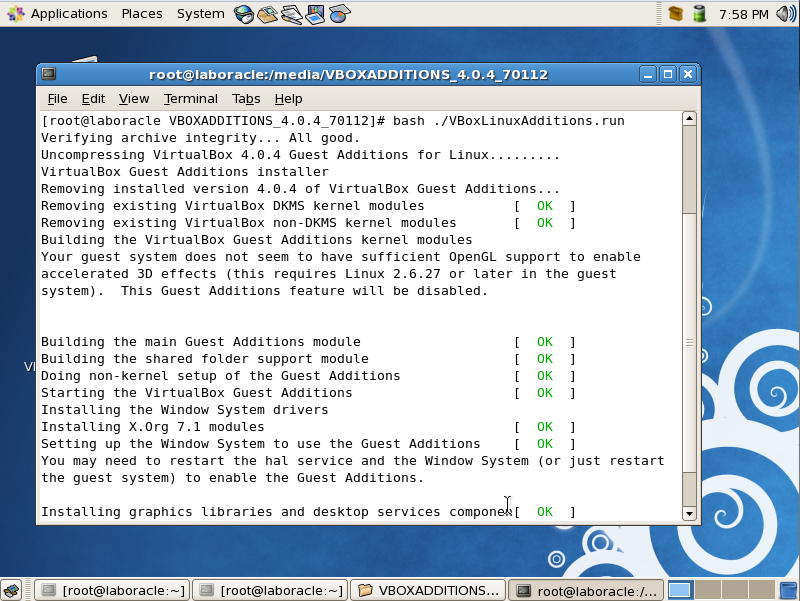Click the 'sufficient OpenGL support' warning line
The width and height of the screenshot is (800, 601).
tap(340, 257)
